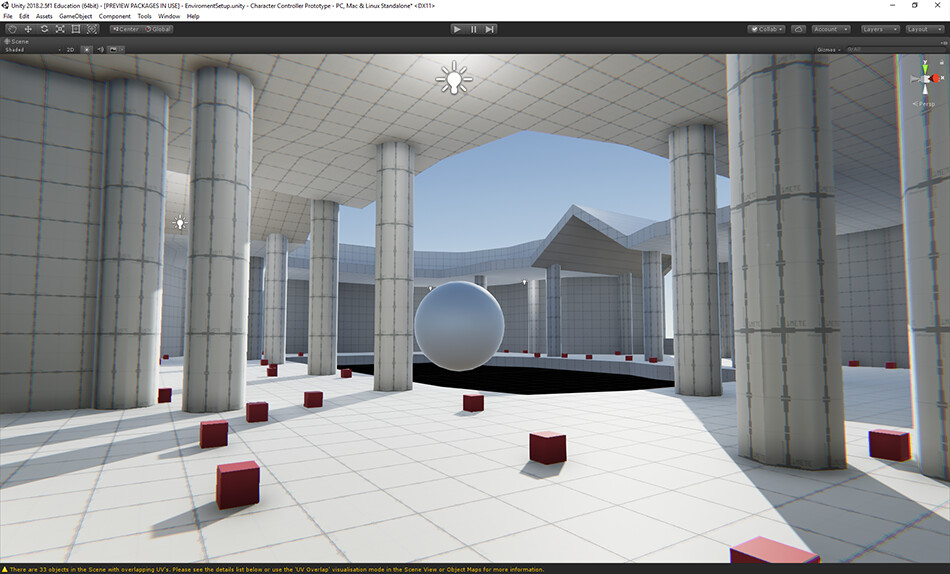The image size is (950, 574).
Task: Toggle pivot mode Center button
Action: coord(125,29)
